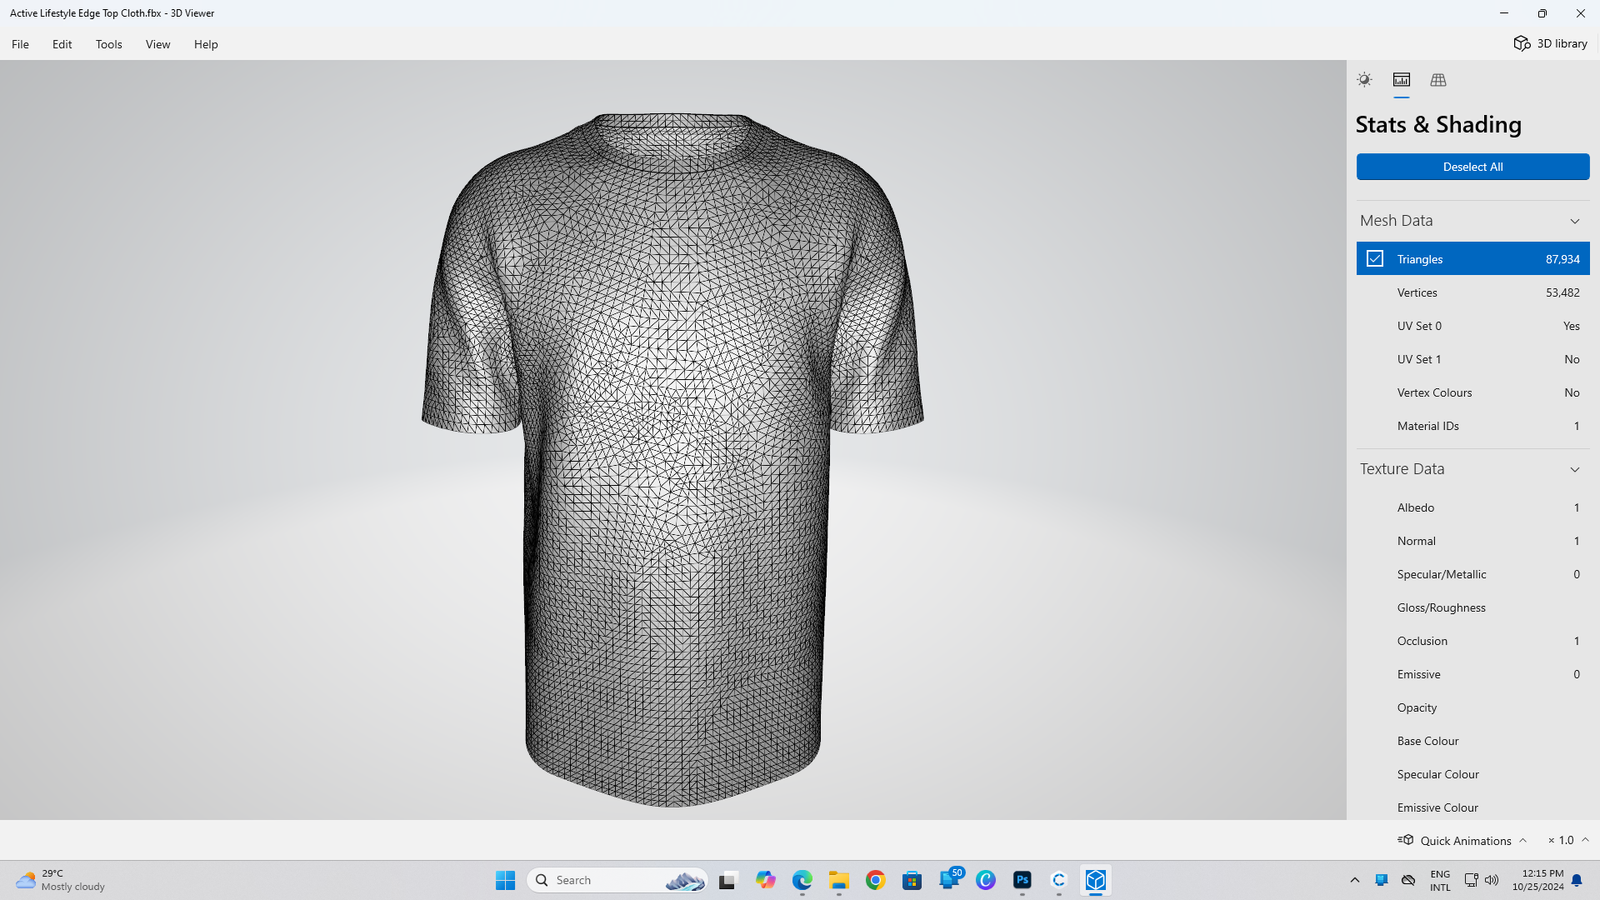The image size is (1600, 900).
Task: Open the weather widget 29°C
Action: (x=60, y=880)
